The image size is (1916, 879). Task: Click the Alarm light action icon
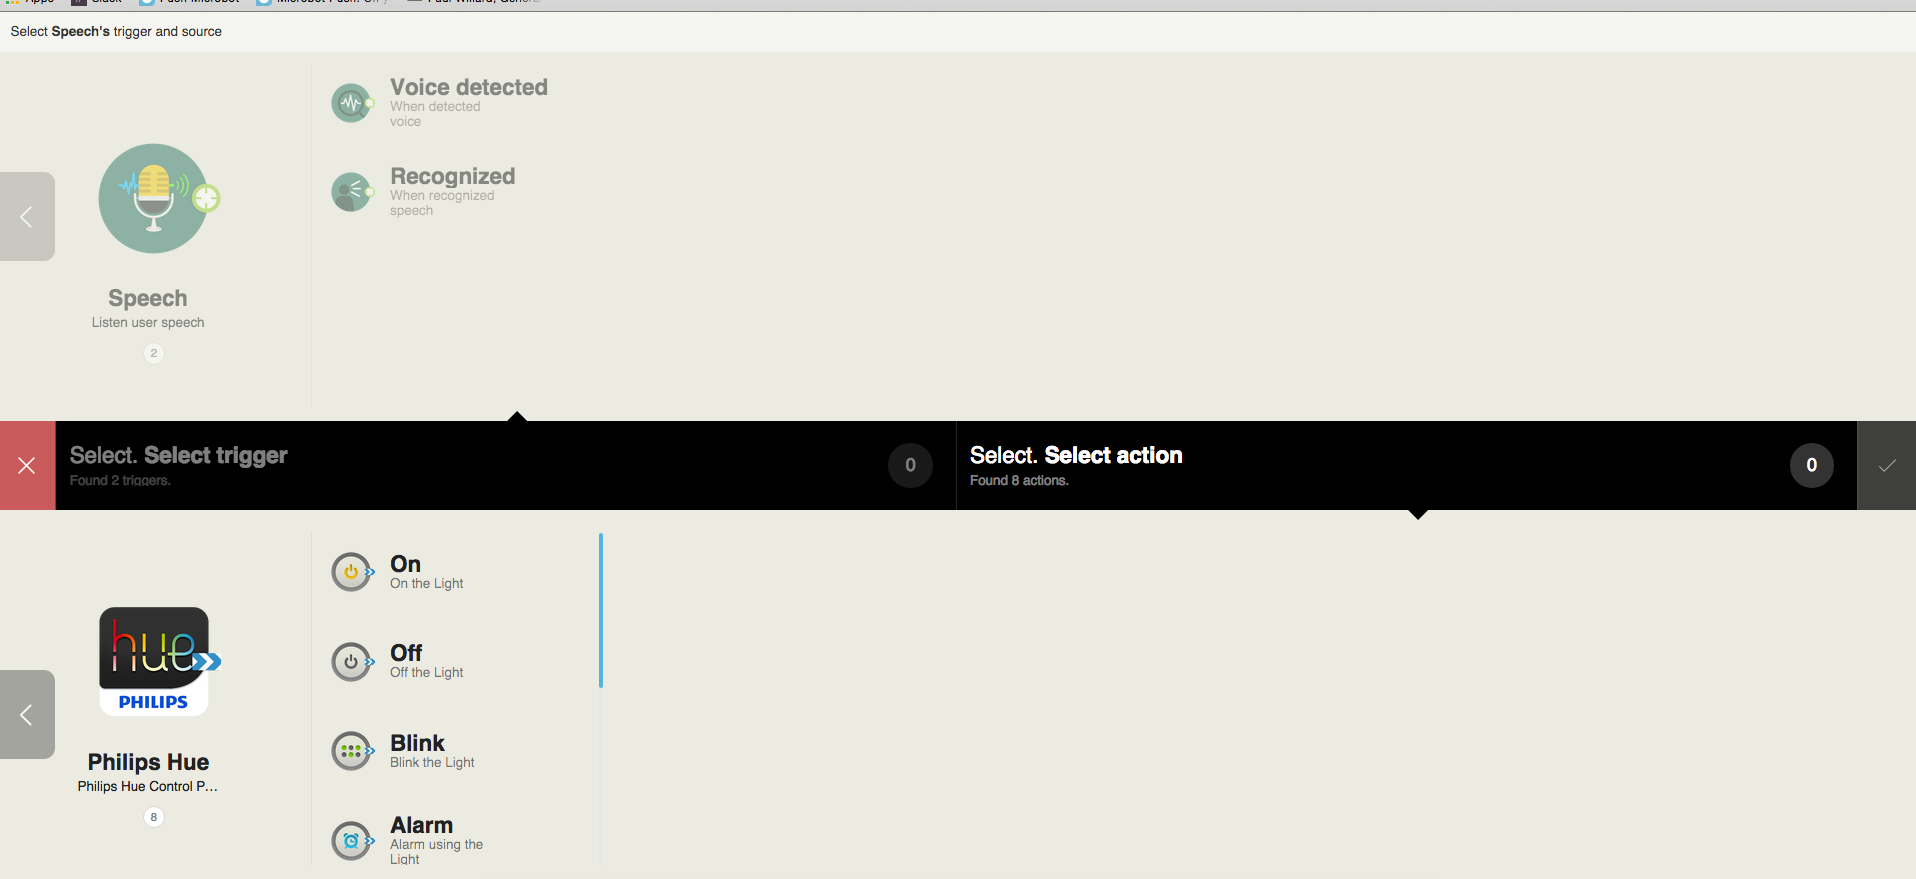pos(352,841)
